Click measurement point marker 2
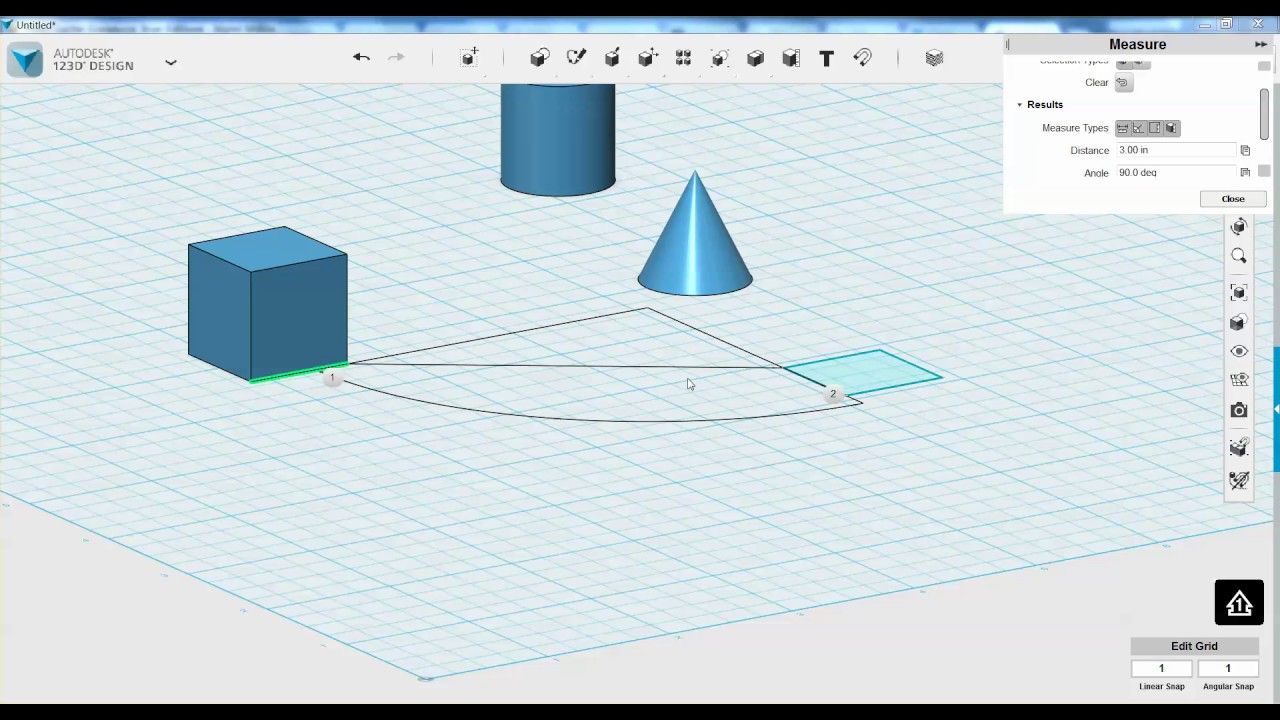 coord(832,394)
